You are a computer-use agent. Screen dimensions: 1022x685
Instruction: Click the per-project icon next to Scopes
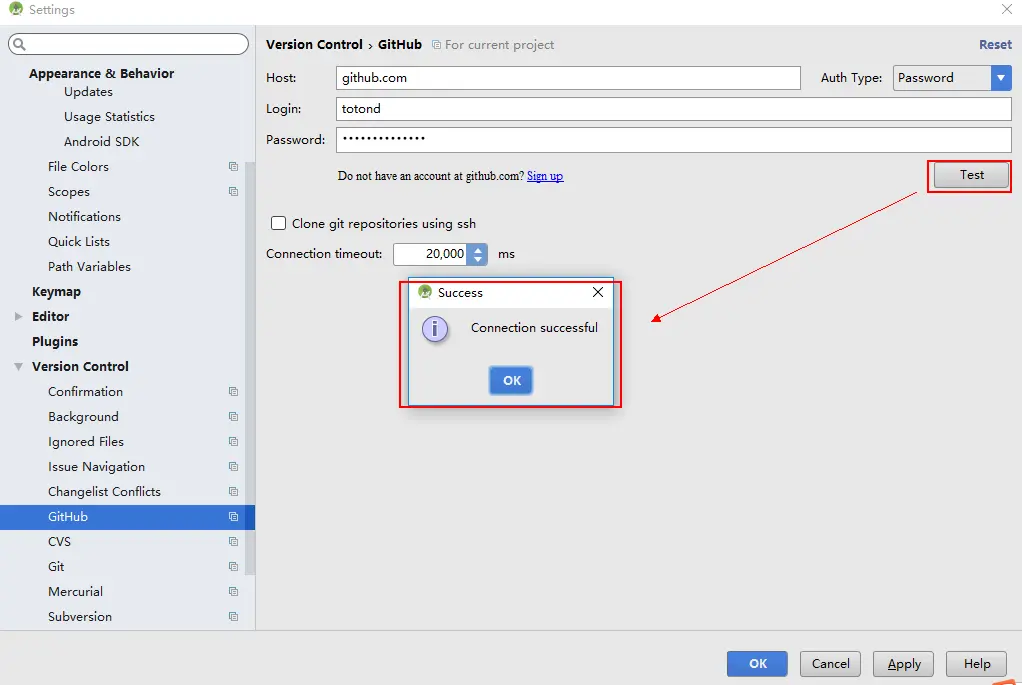(x=233, y=192)
